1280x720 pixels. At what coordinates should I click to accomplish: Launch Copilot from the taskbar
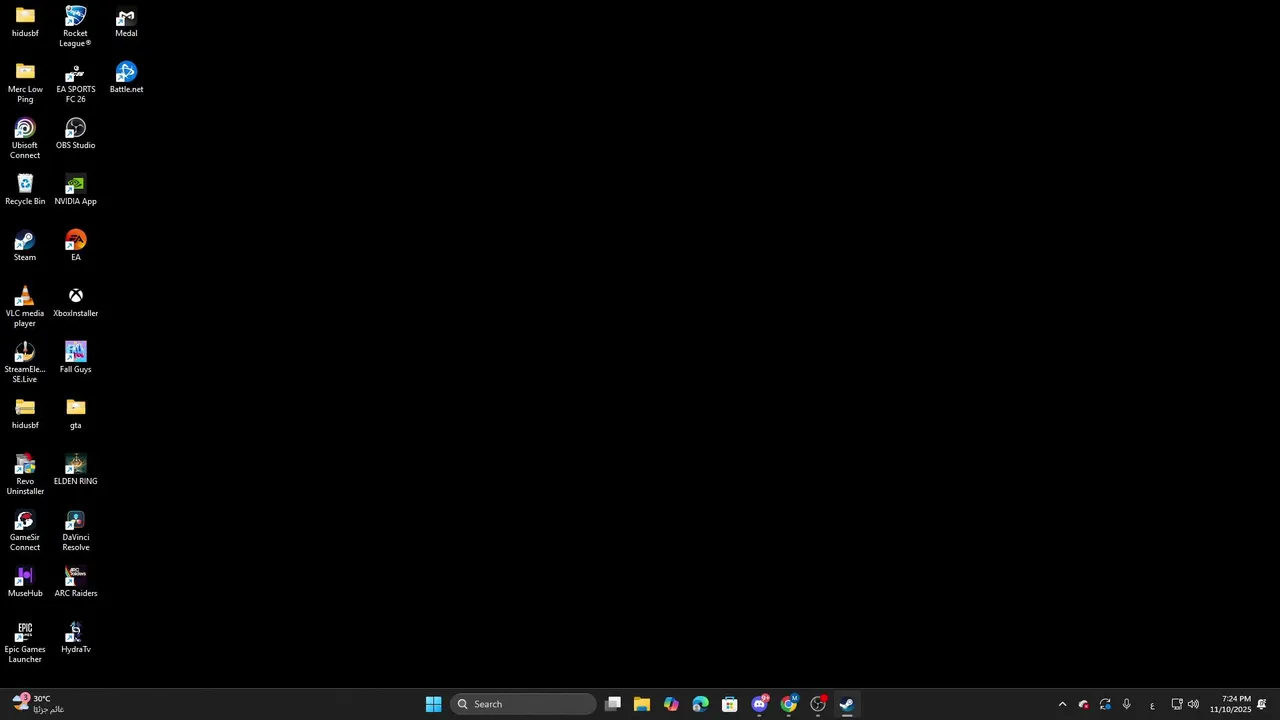tap(671, 704)
